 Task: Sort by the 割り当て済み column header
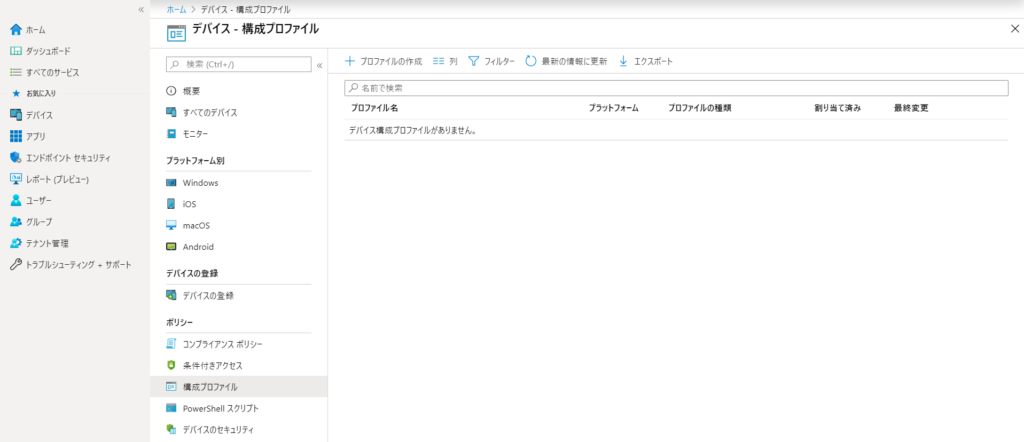837,108
